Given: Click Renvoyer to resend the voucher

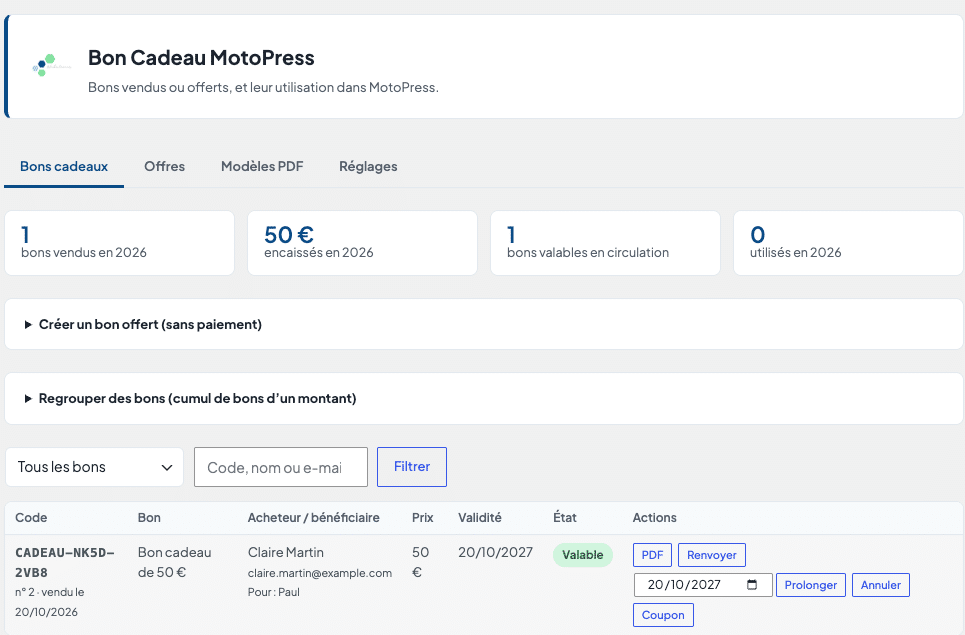Looking at the screenshot, I should click(711, 555).
